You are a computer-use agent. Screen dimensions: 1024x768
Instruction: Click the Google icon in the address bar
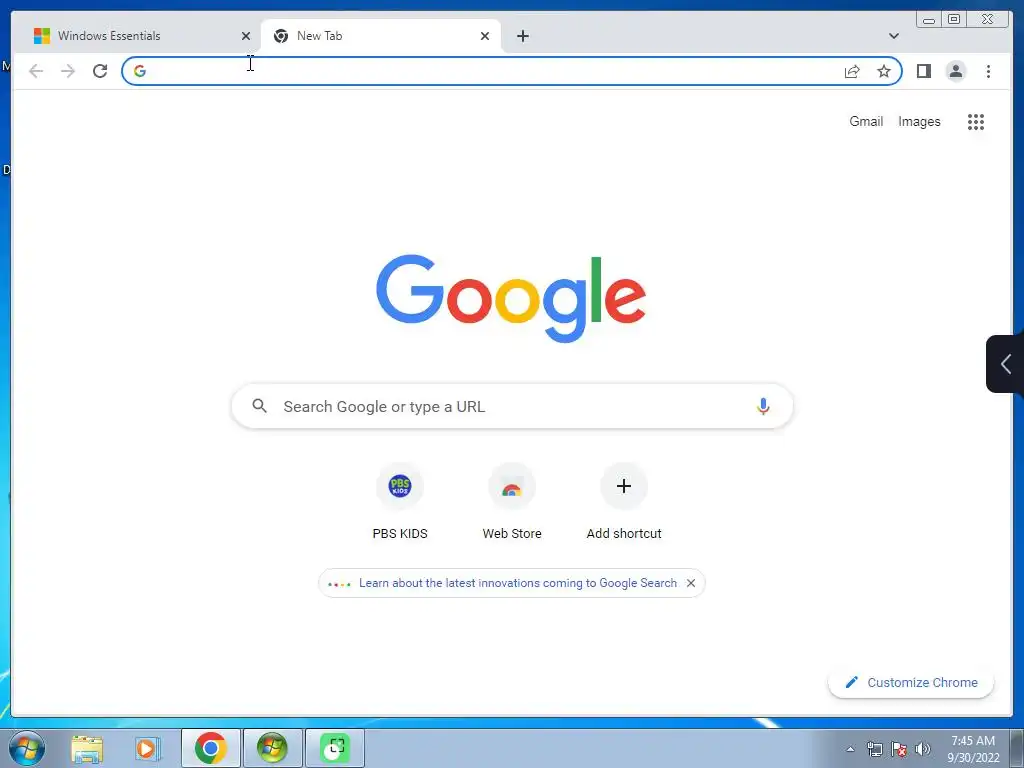(x=140, y=71)
